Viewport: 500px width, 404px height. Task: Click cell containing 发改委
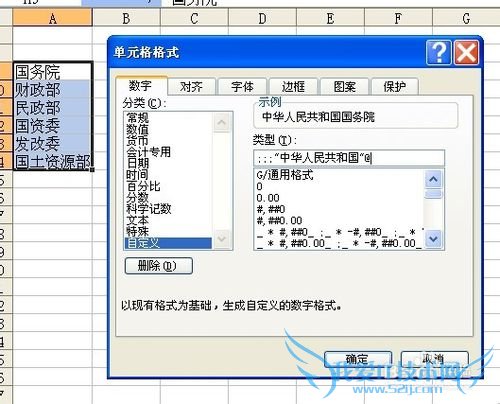click(x=52, y=143)
